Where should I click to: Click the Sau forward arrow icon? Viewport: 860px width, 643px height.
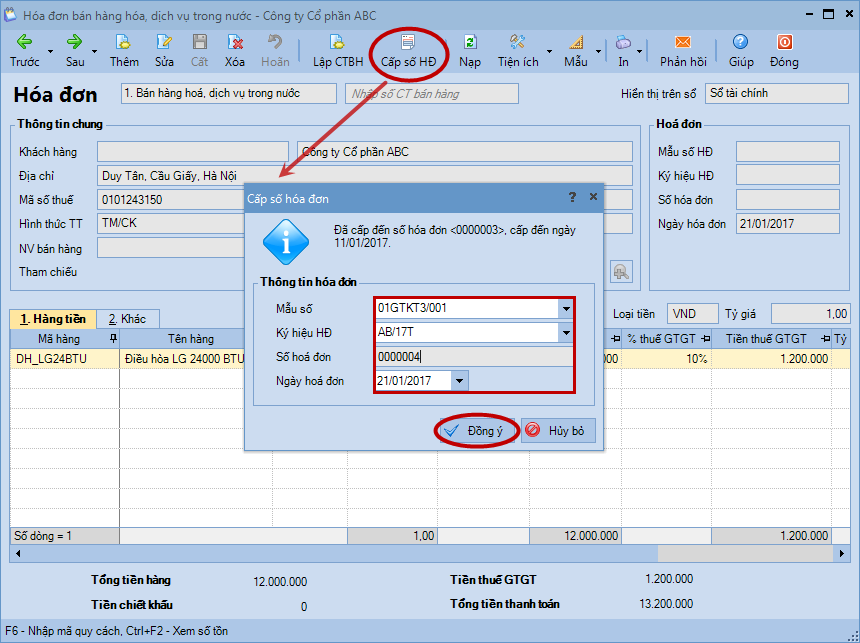tap(75, 43)
